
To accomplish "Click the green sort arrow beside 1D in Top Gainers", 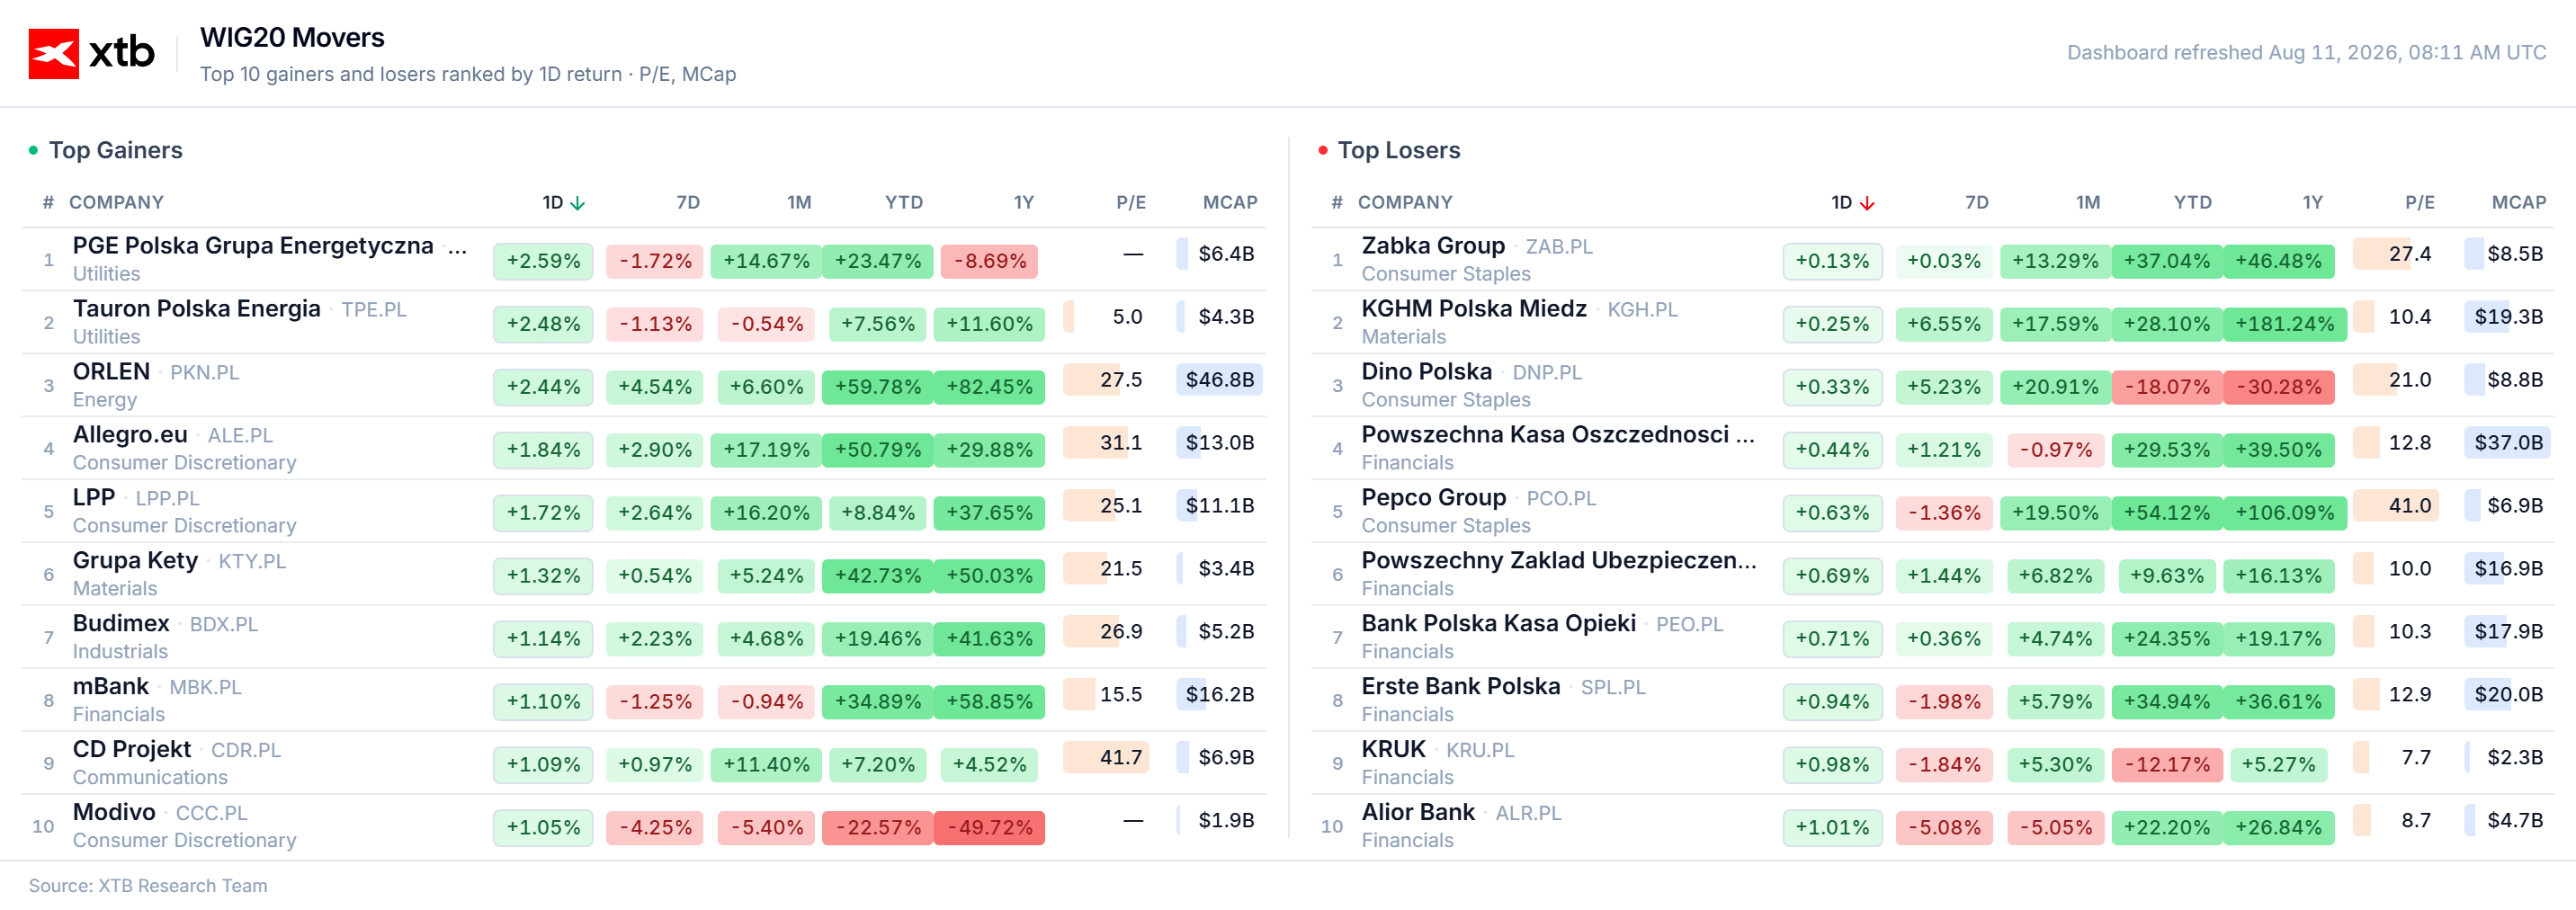I will 577,203.
